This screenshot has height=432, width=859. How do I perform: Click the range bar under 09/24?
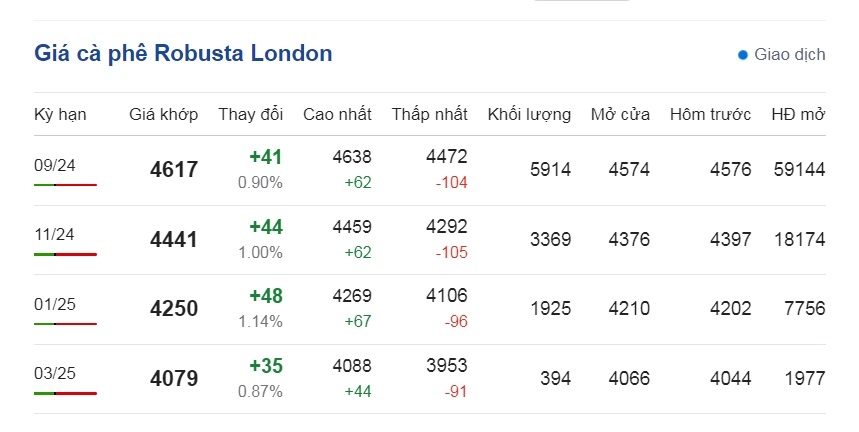[65, 185]
